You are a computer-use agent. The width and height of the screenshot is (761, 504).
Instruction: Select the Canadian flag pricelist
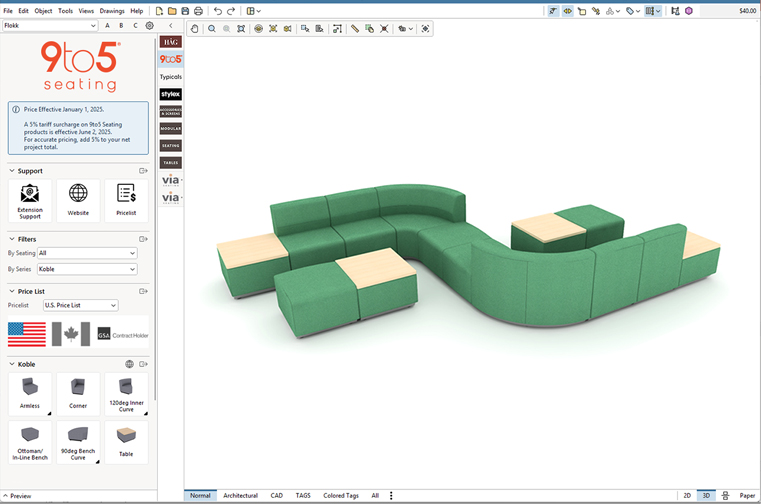point(71,333)
